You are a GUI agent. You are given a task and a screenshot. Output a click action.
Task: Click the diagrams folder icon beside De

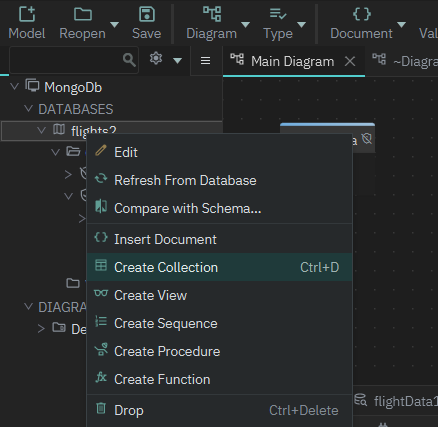[x=59, y=327]
